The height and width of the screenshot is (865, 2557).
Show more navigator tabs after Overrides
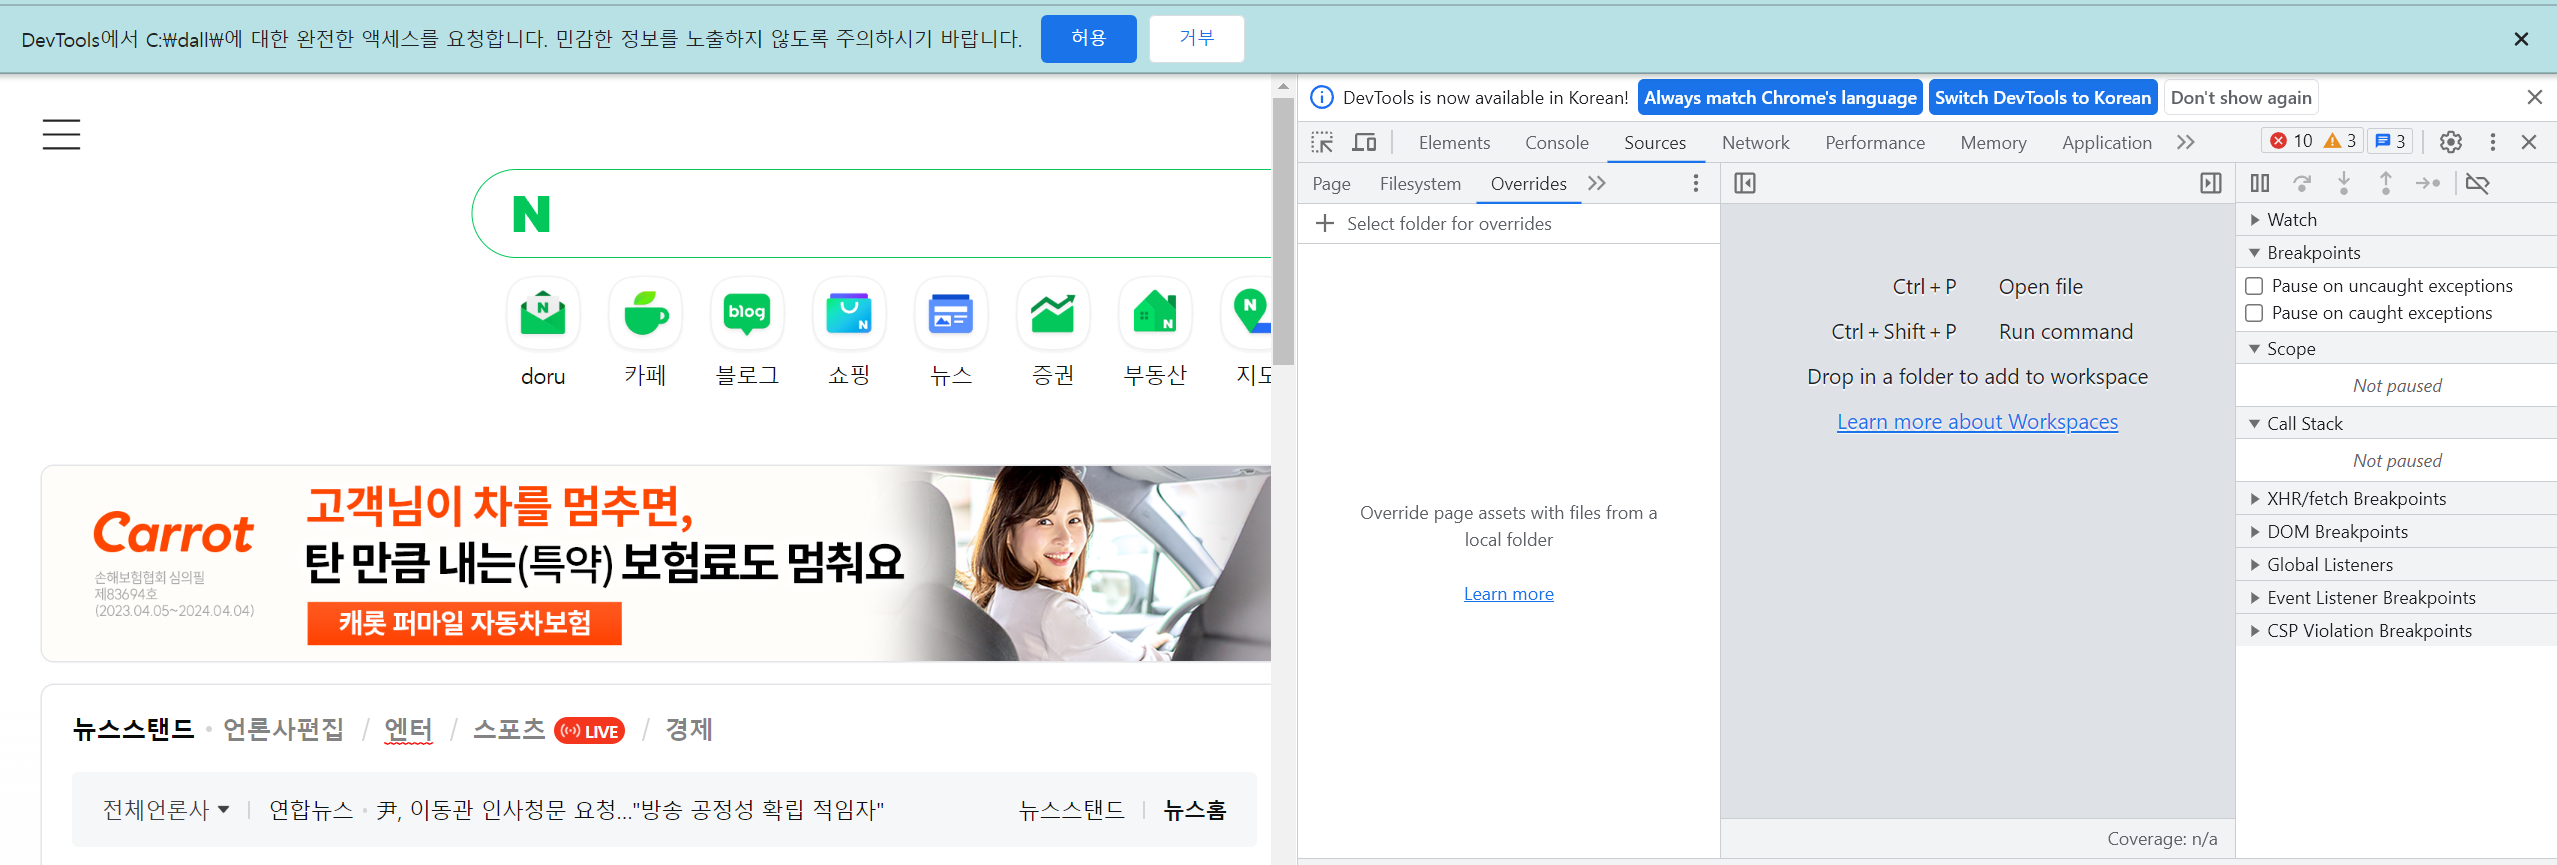click(x=1597, y=183)
